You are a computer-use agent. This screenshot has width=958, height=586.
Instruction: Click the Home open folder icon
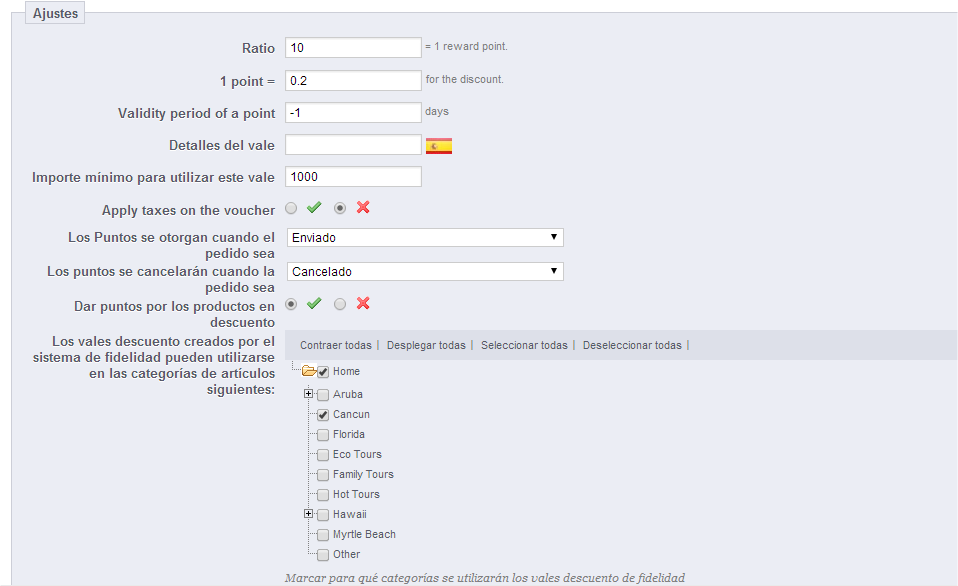click(308, 371)
